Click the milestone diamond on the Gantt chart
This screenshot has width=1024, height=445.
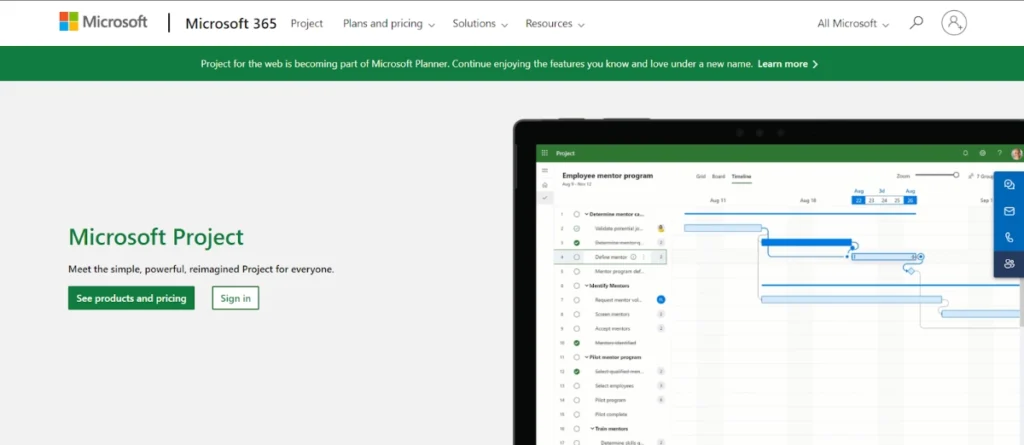click(x=911, y=271)
